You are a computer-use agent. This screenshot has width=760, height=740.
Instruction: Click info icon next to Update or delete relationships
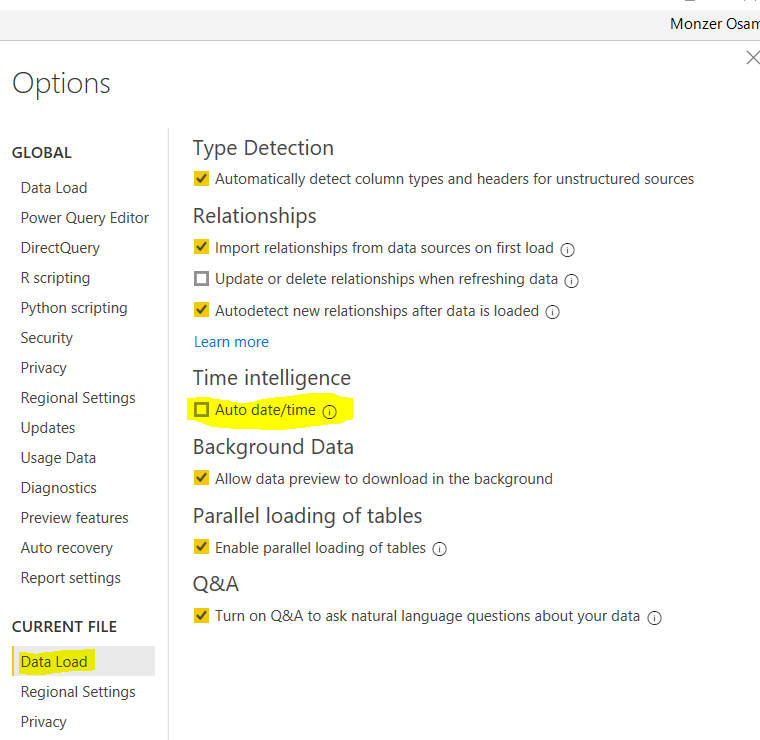572,281
